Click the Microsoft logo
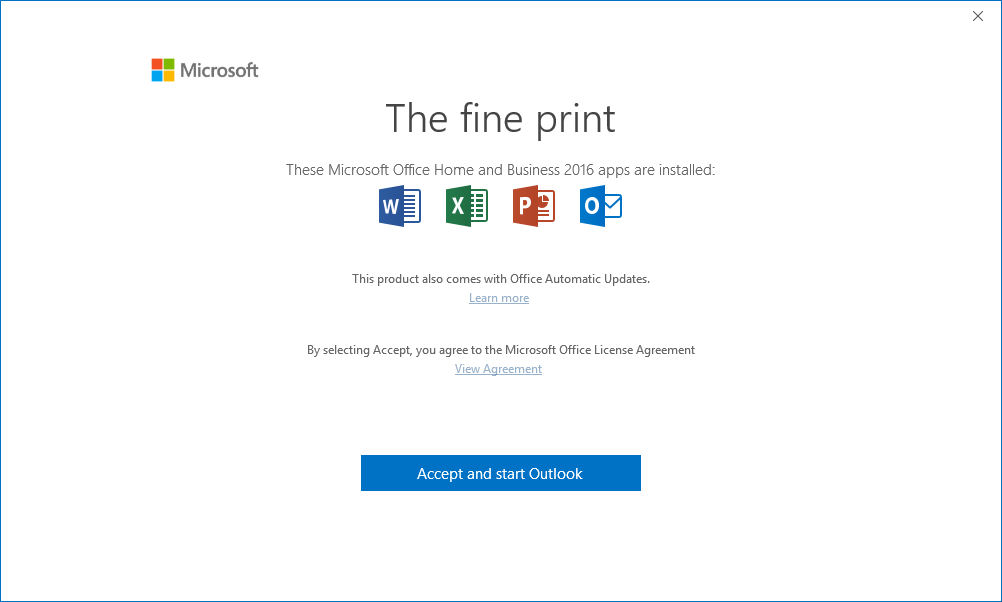Screen dimensions: 1002x602 click(204, 70)
